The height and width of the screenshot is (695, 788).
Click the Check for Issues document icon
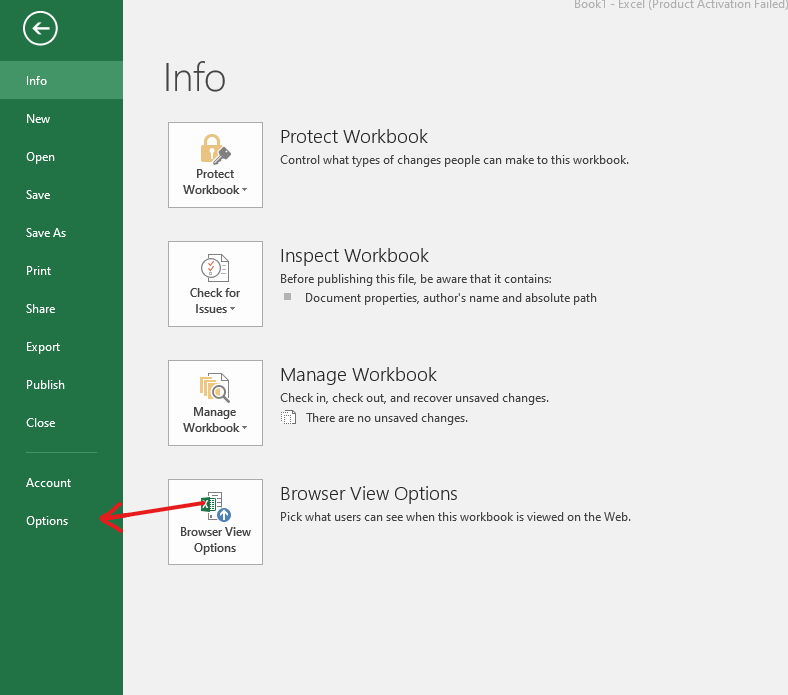tap(215, 268)
